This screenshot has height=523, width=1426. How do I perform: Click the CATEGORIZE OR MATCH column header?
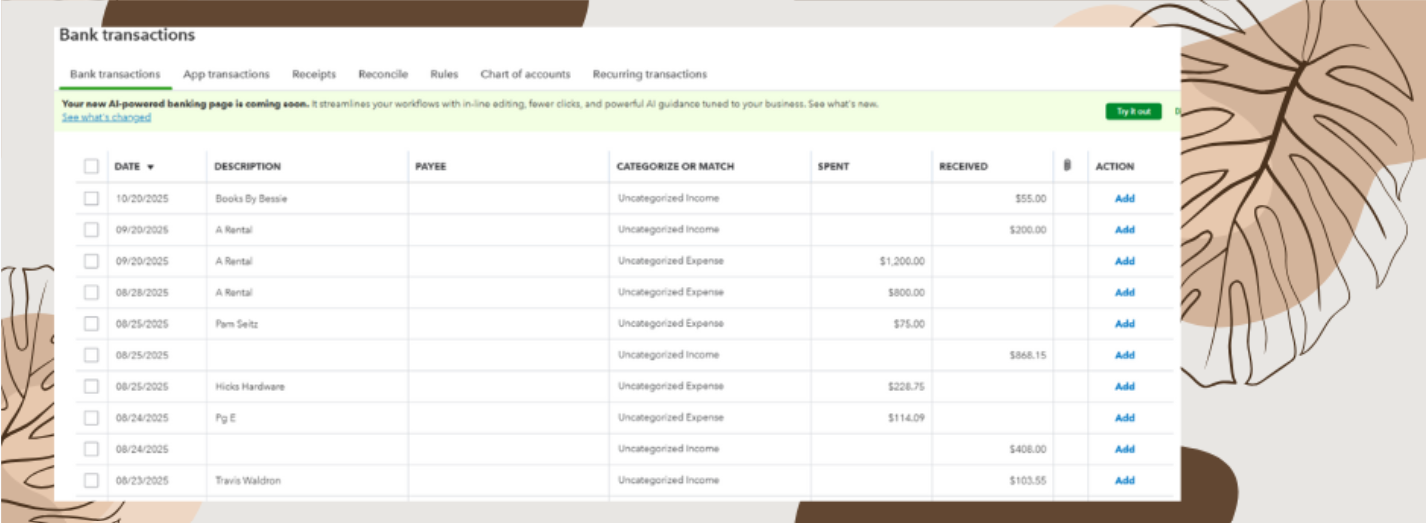click(x=675, y=167)
